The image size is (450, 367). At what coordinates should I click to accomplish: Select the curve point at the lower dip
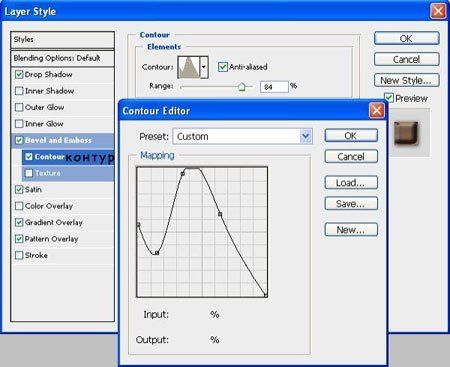(x=157, y=253)
